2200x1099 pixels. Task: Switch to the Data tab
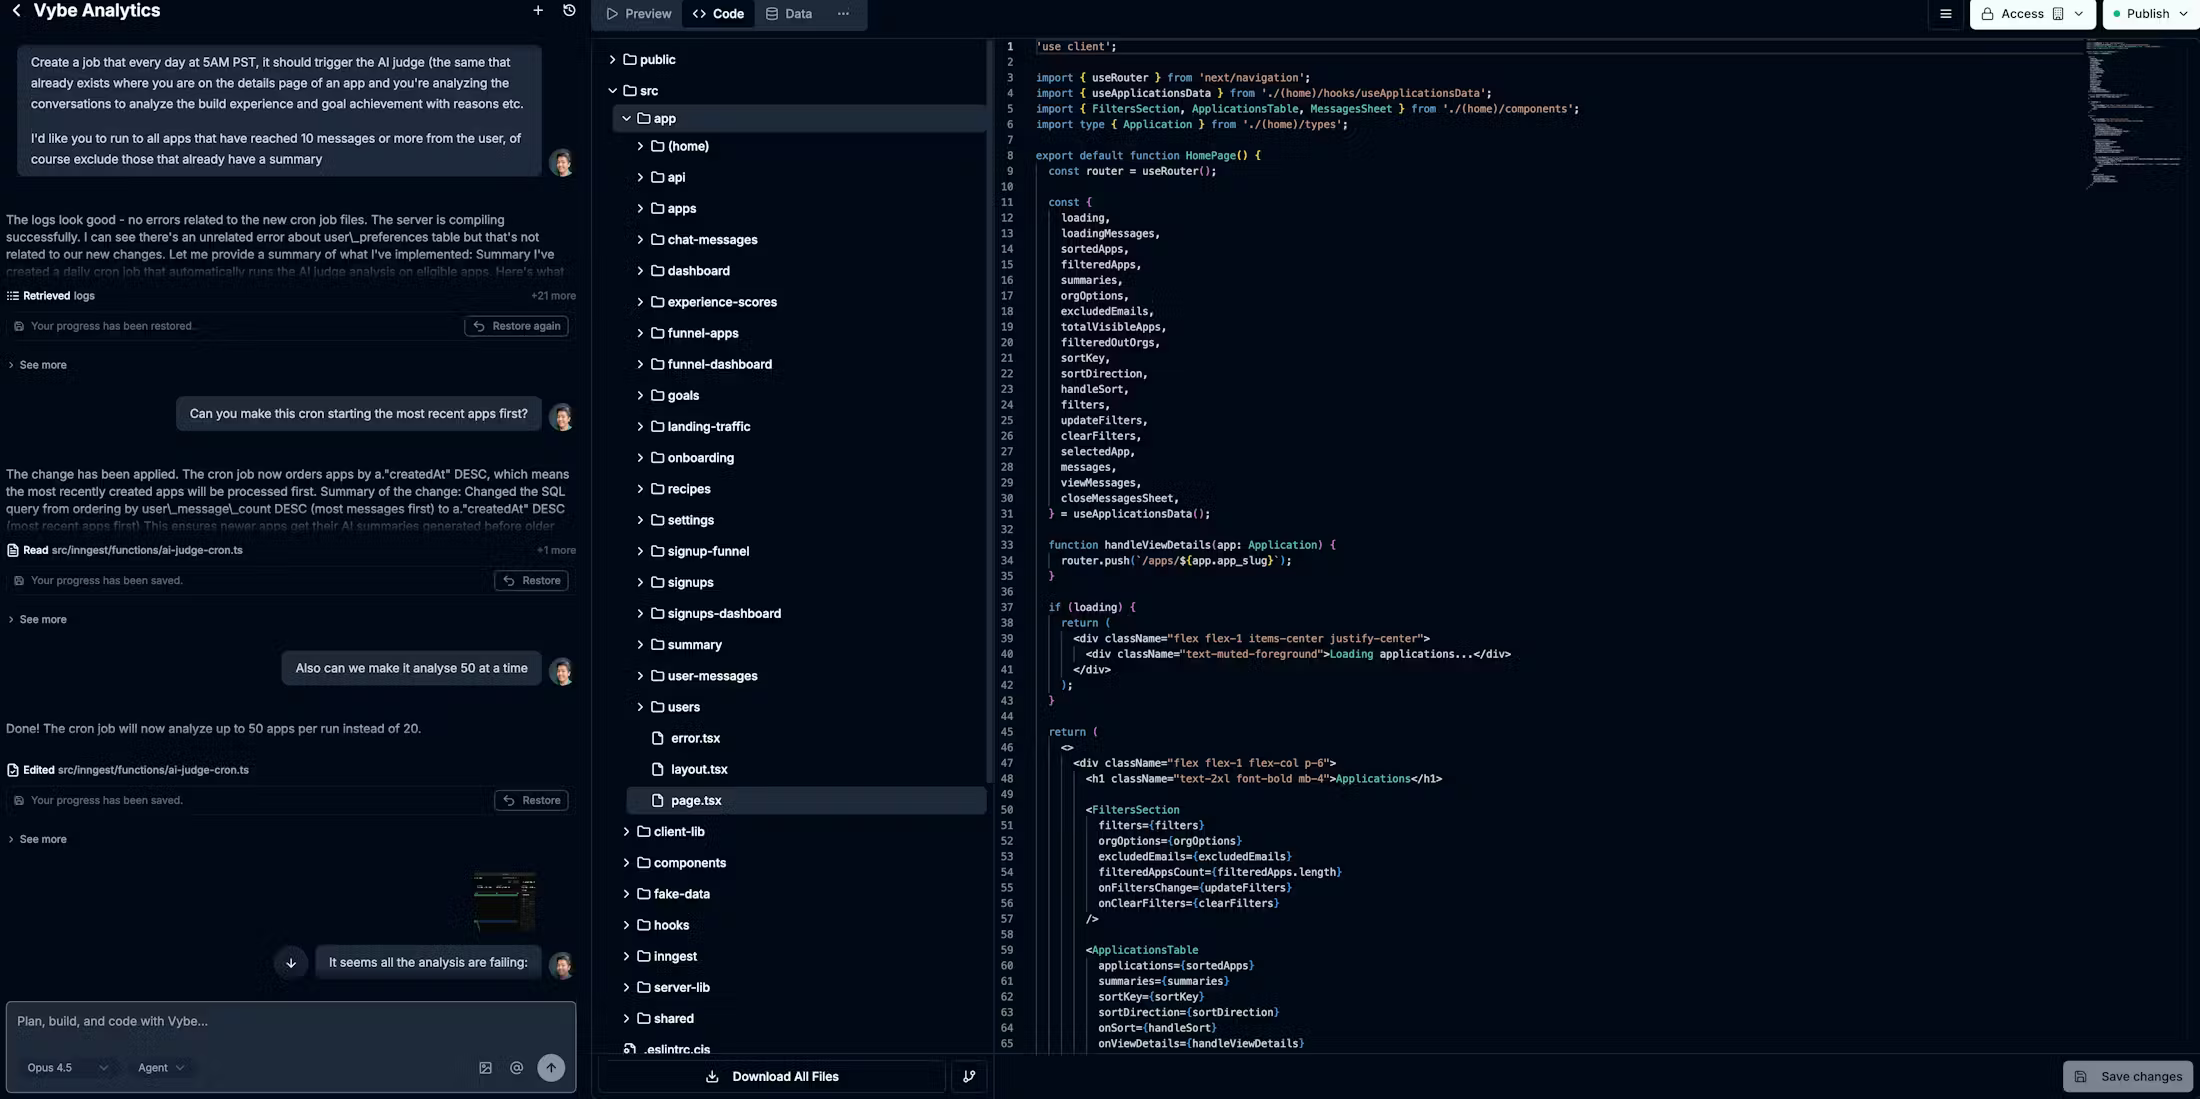788,14
